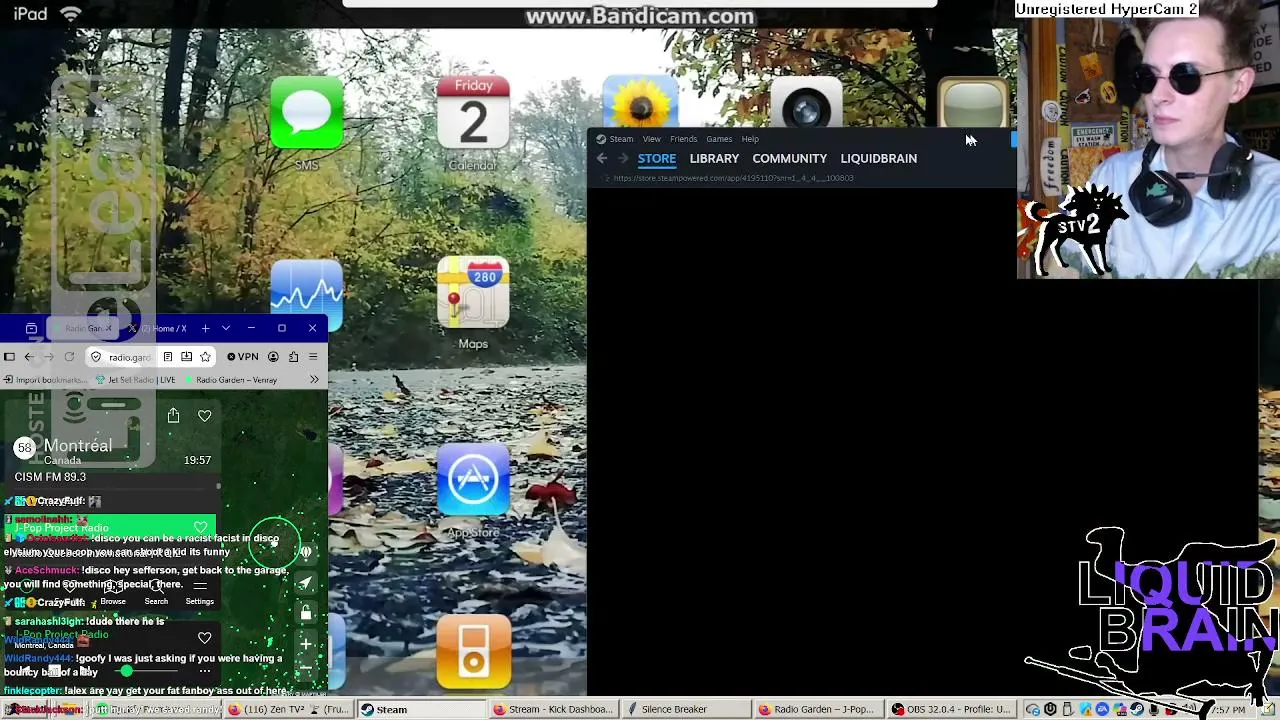Open the Maps app icon
This screenshot has height=720, width=1280.
pos(473,294)
